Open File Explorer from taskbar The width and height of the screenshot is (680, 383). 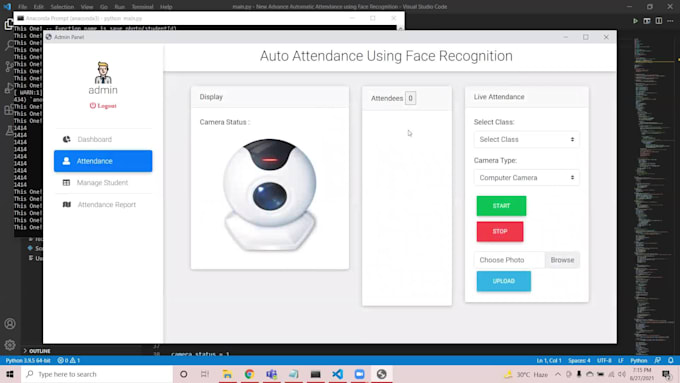coord(227,374)
